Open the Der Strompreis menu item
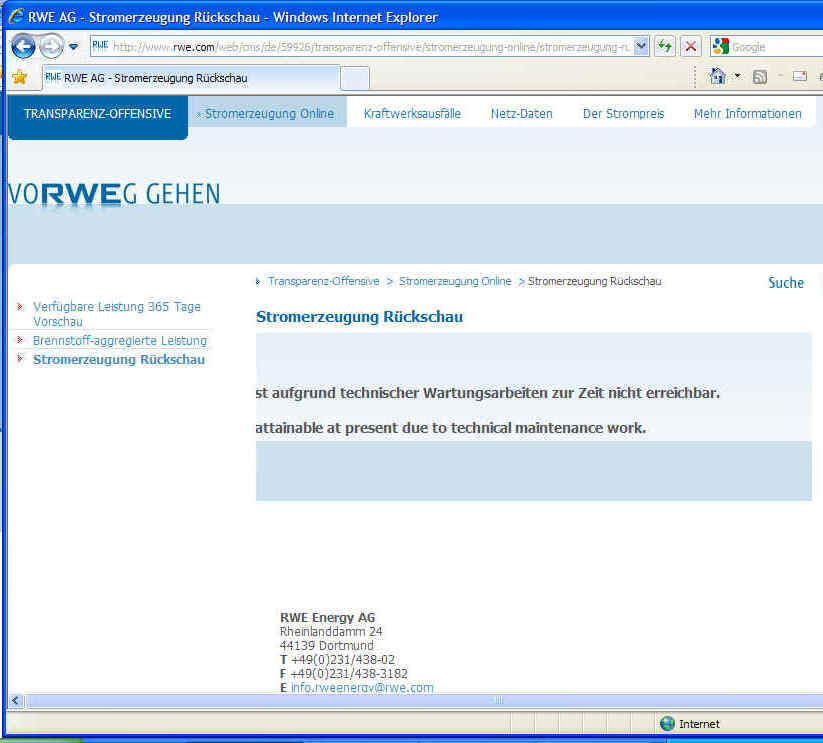Screen dimensions: 823x743 pyautogui.click(x=624, y=113)
